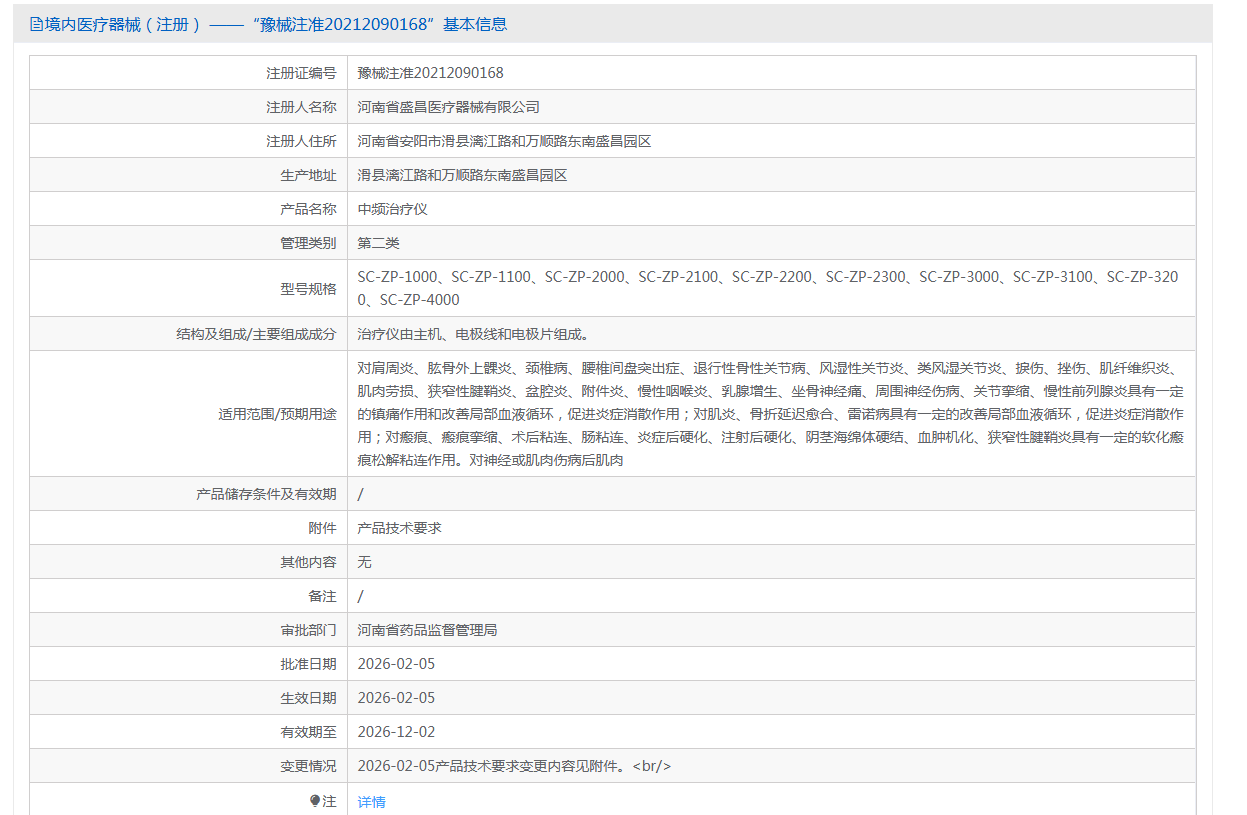This screenshot has width=1247, height=815.
Task: Click the 型号规格 label
Action: point(308,288)
